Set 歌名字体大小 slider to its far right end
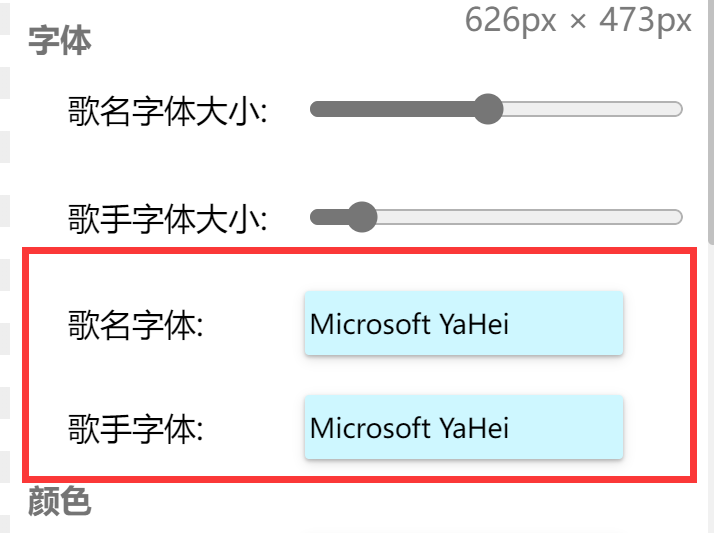Image resolution: width=714 pixels, height=533 pixels. (x=680, y=109)
